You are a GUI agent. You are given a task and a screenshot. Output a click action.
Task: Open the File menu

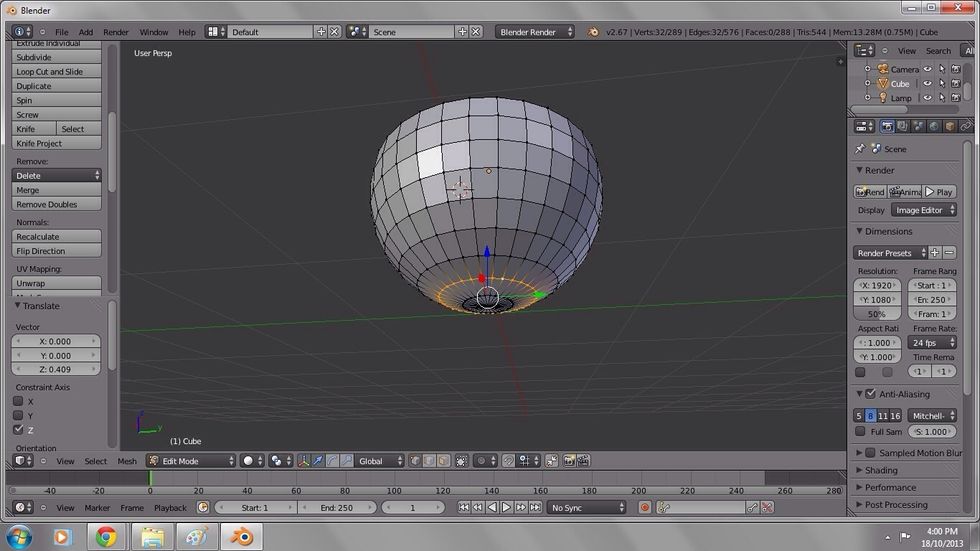click(61, 32)
